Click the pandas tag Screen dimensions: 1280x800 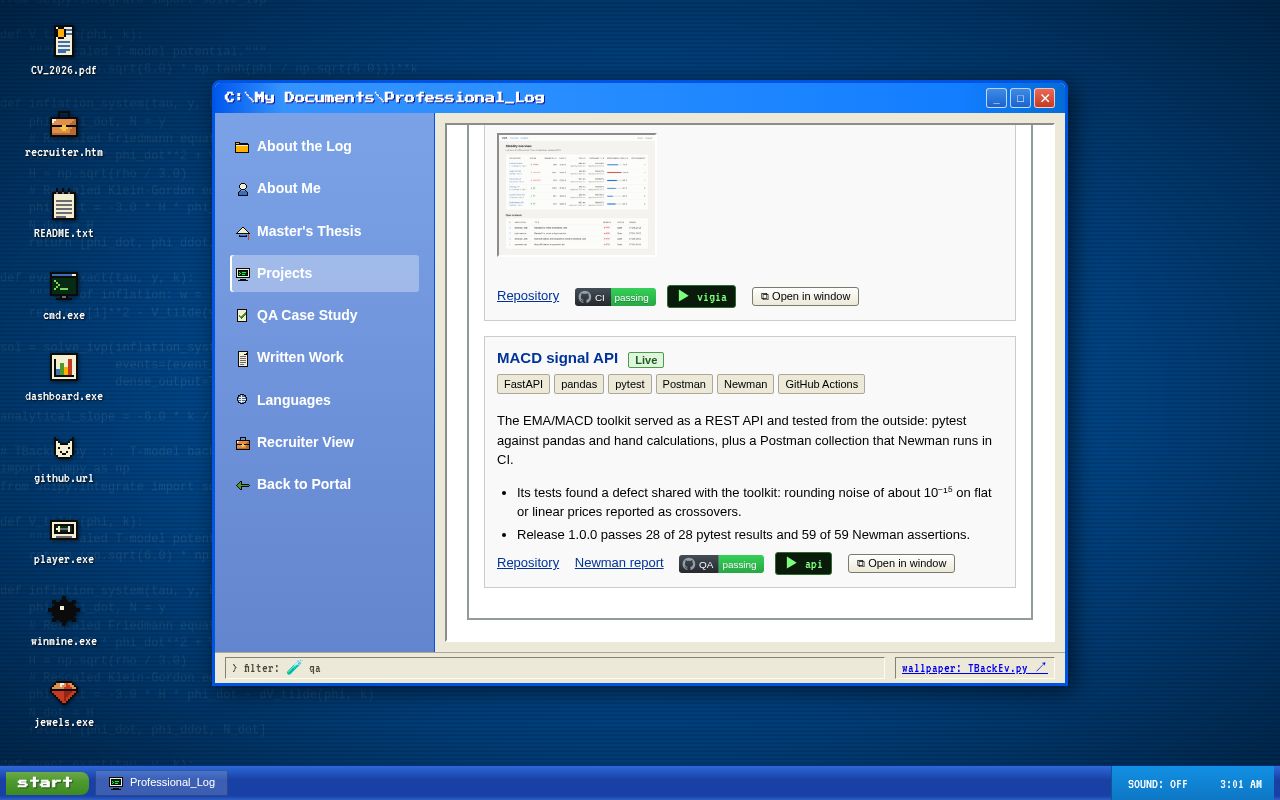click(x=579, y=384)
